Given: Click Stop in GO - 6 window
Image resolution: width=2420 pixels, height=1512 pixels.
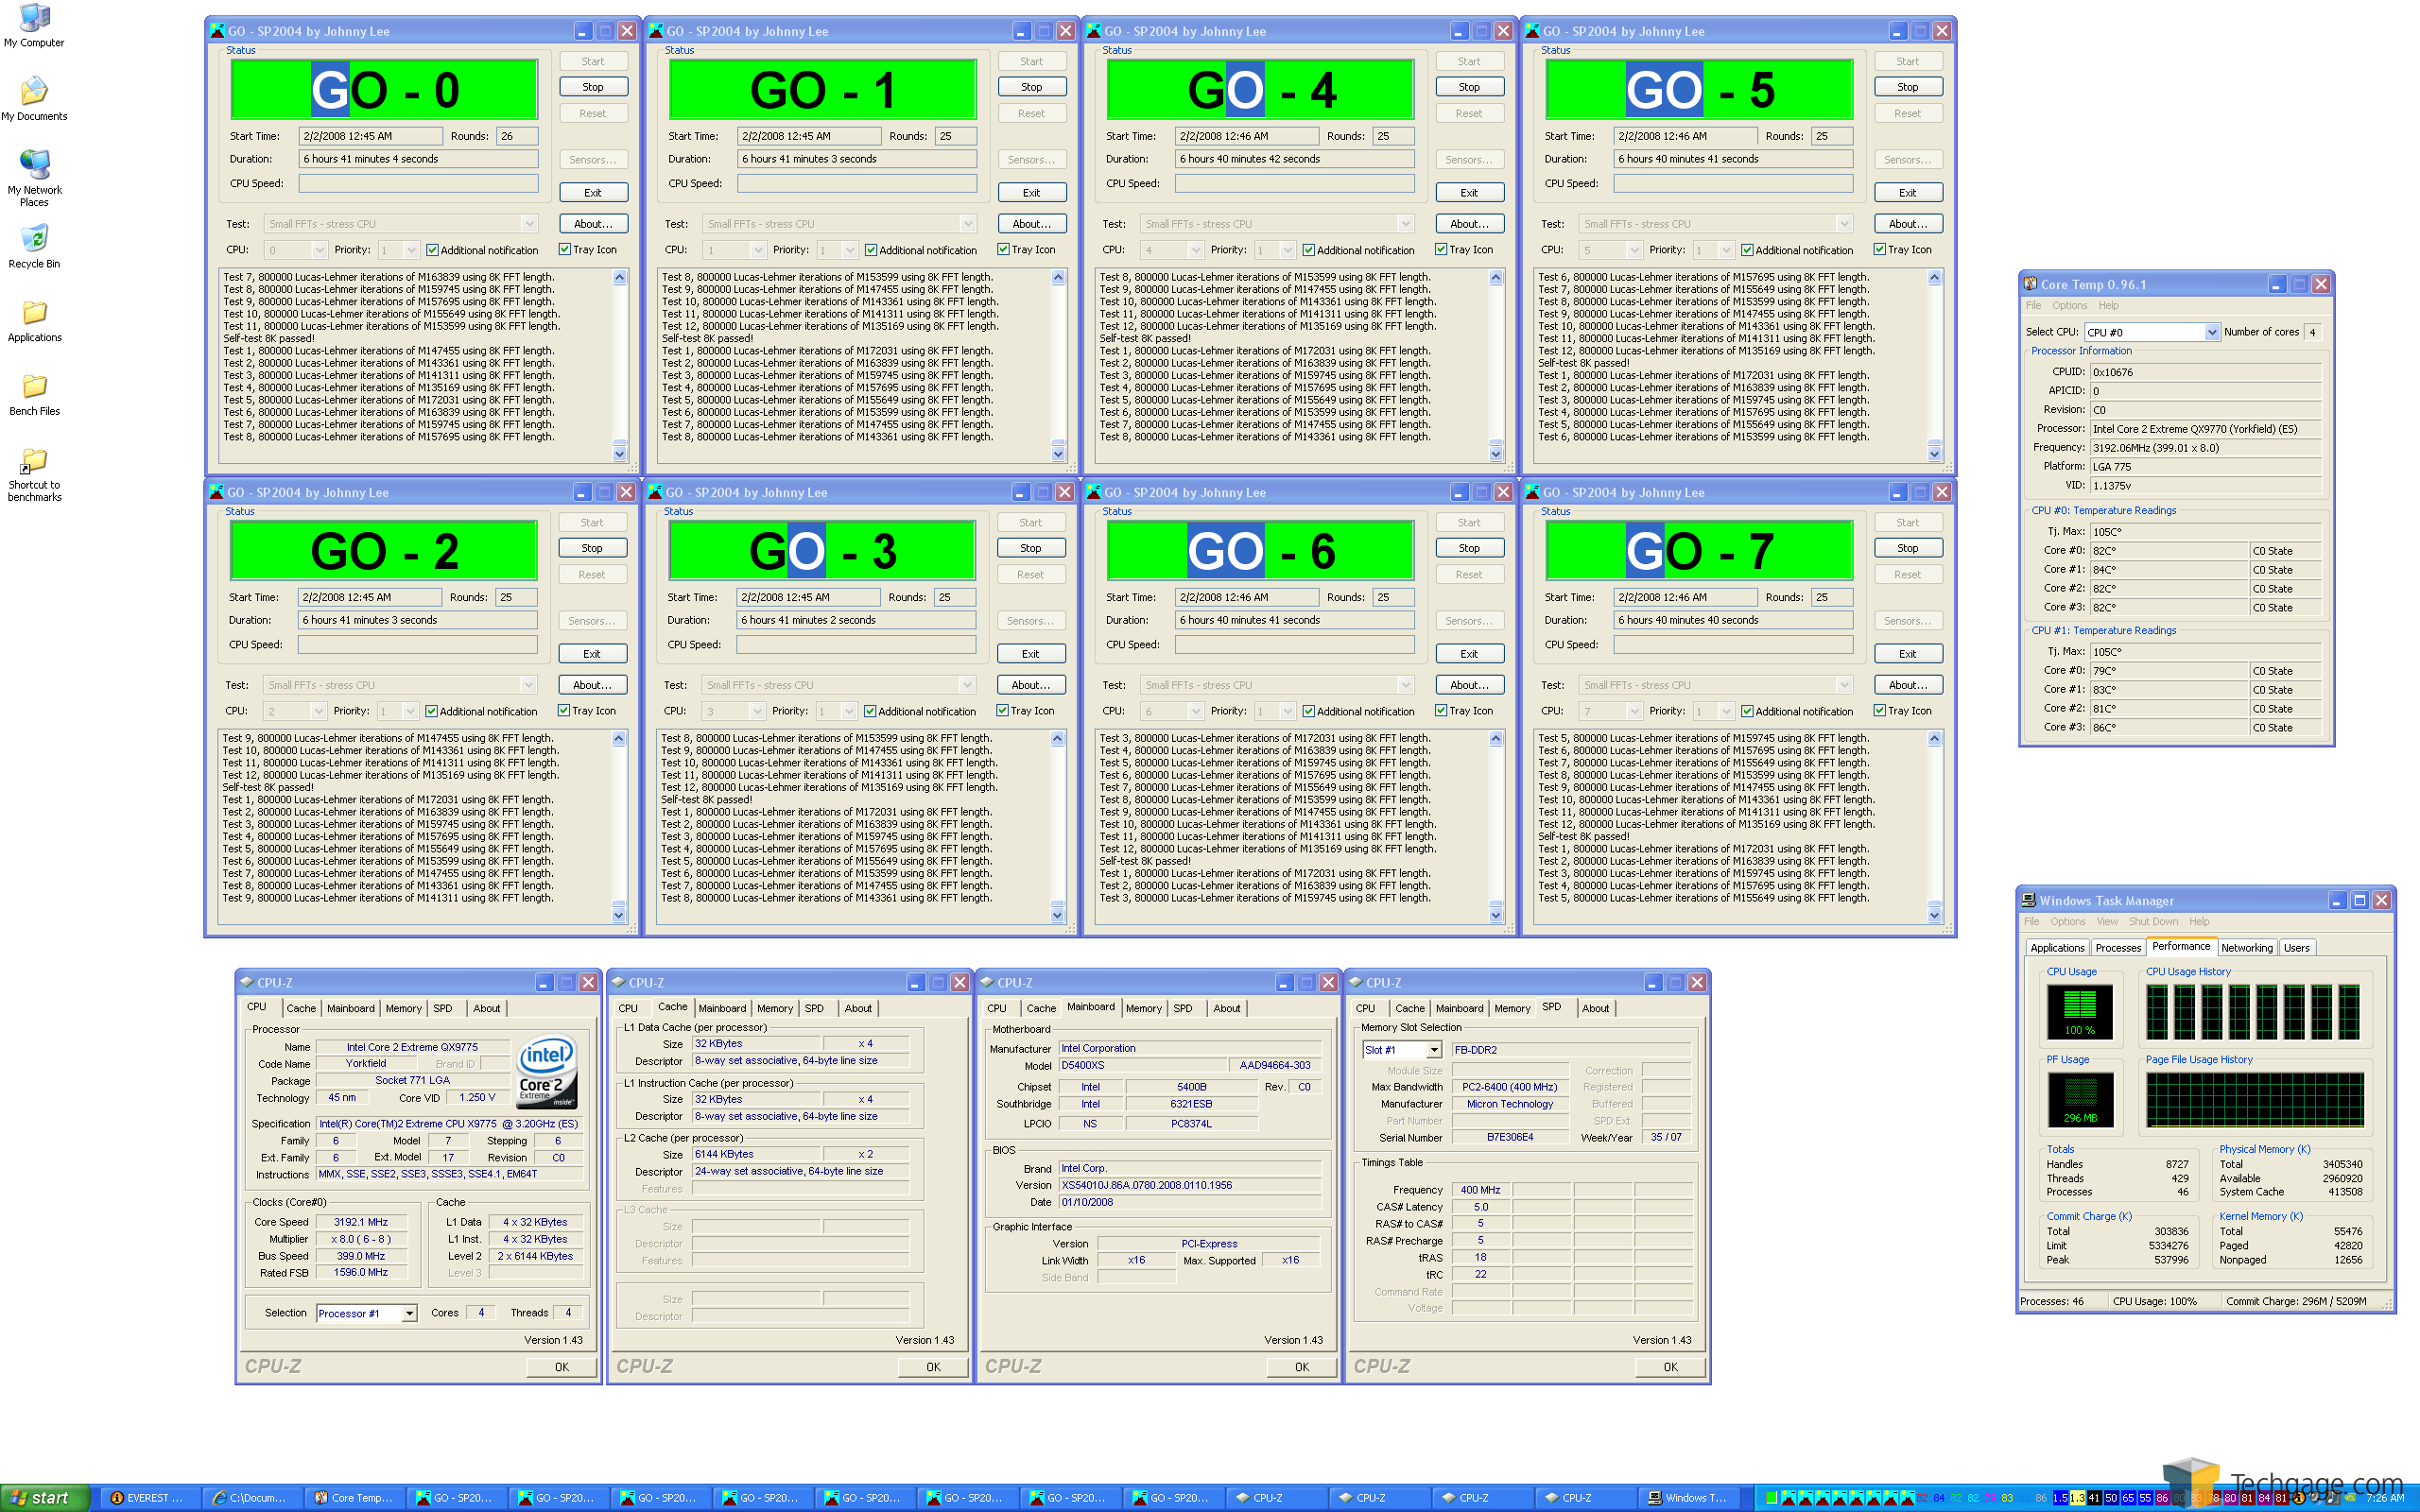Looking at the screenshot, I should click(1469, 548).
